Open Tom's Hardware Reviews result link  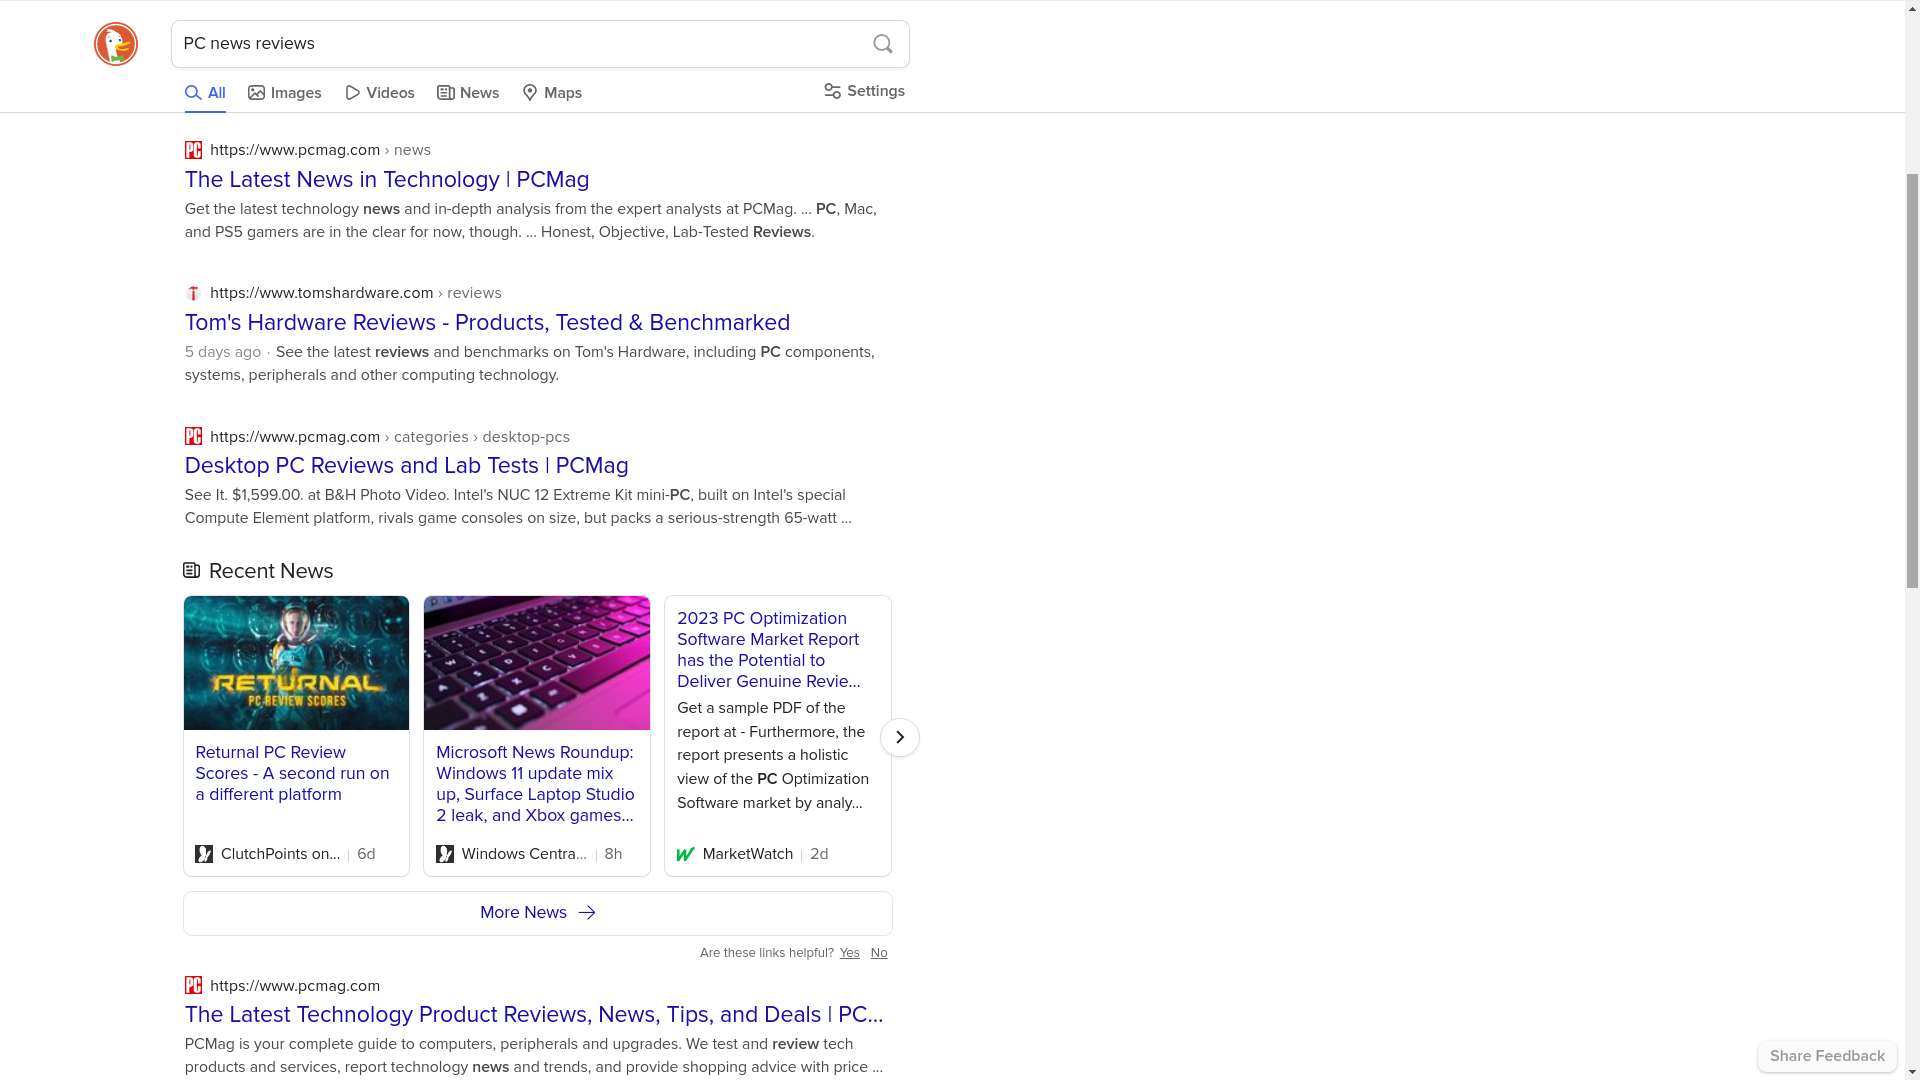(x=487, y=322)
